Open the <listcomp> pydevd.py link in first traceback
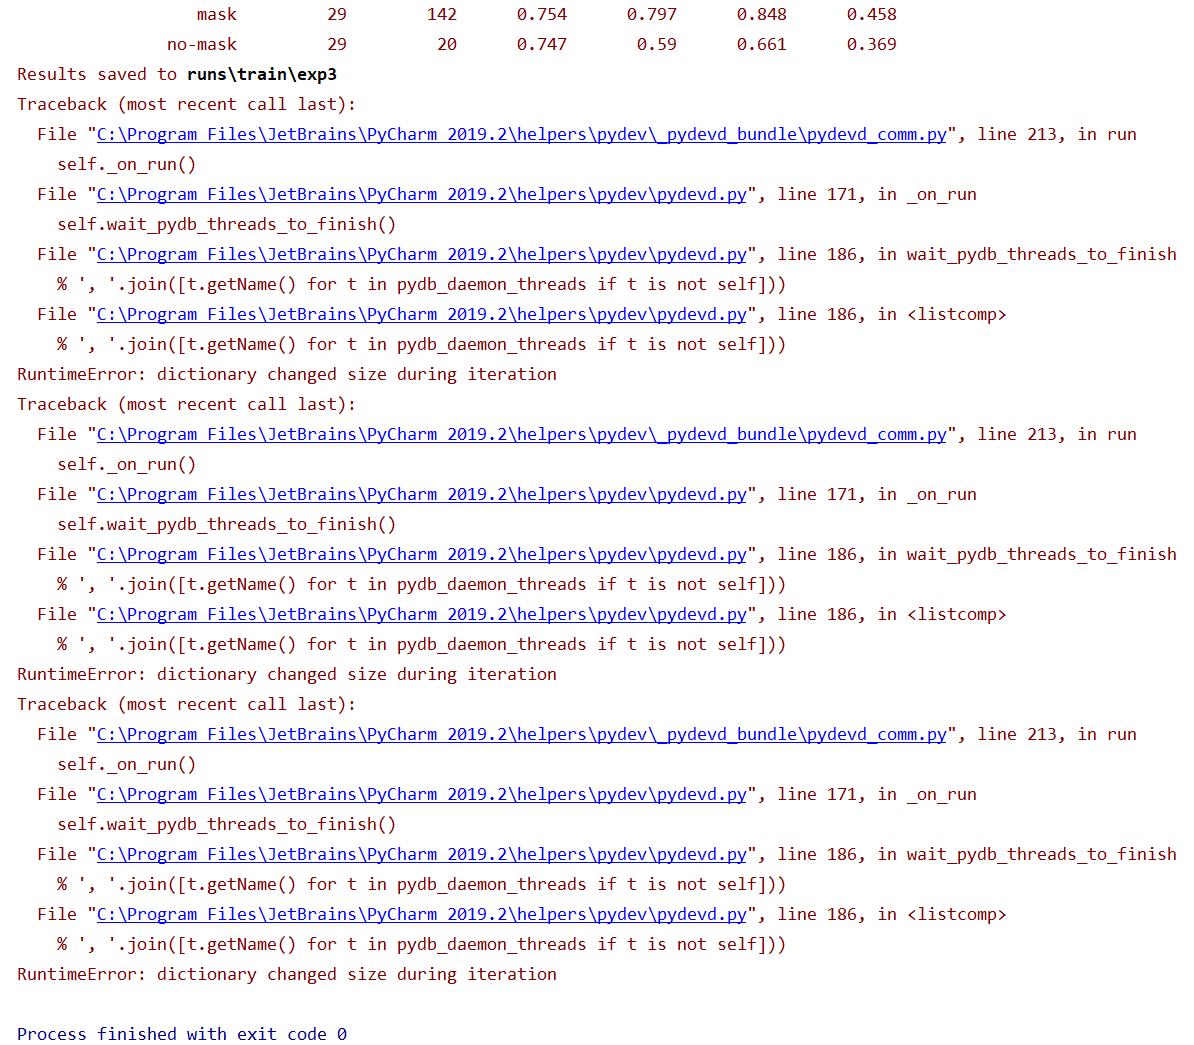Viewport: 1194px width, 1045px height. pyautogui.click(x=419, y=314)
